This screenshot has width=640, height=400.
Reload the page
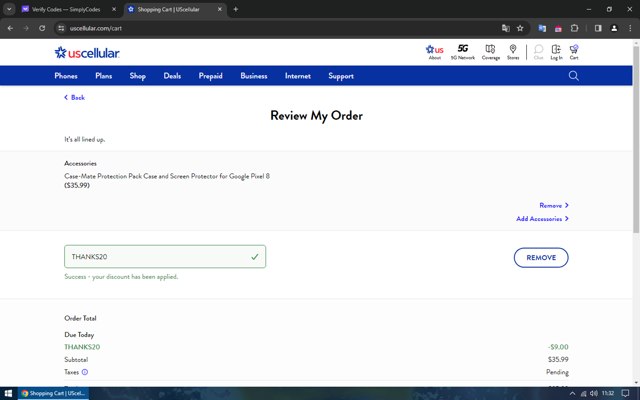pyautogui.click(x=42, y=28)
